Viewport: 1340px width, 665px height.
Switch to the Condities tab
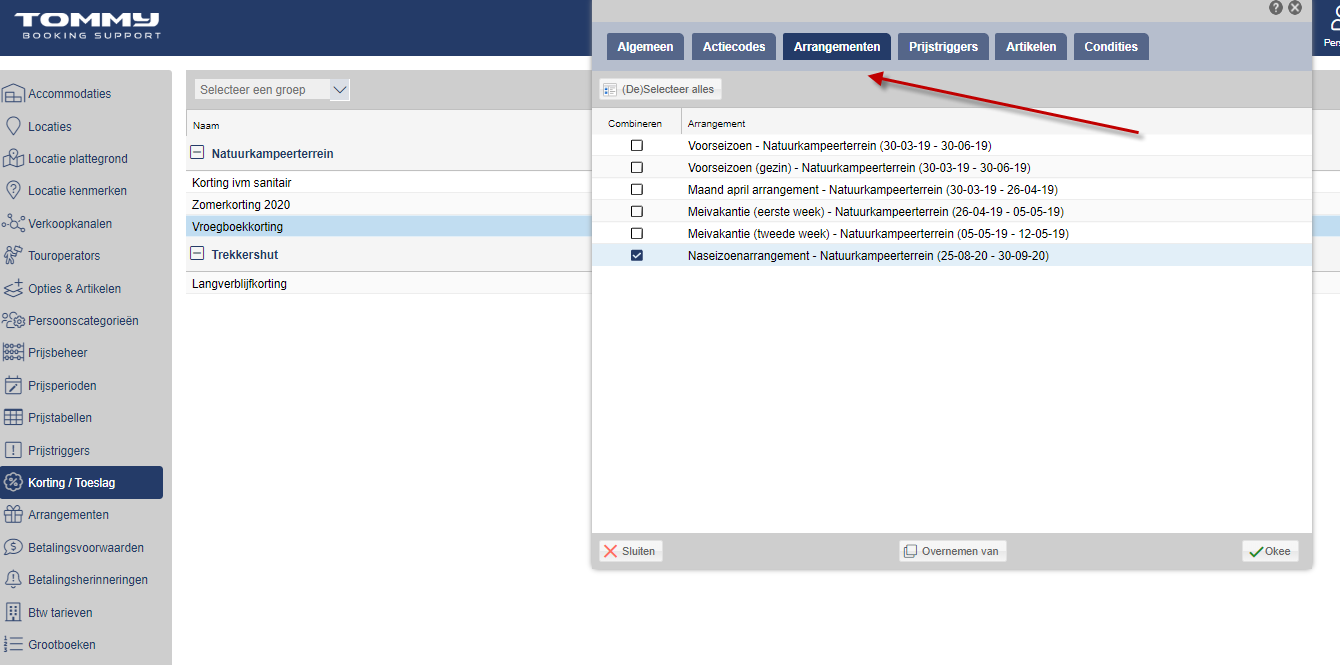click(x=1111, y=47)
